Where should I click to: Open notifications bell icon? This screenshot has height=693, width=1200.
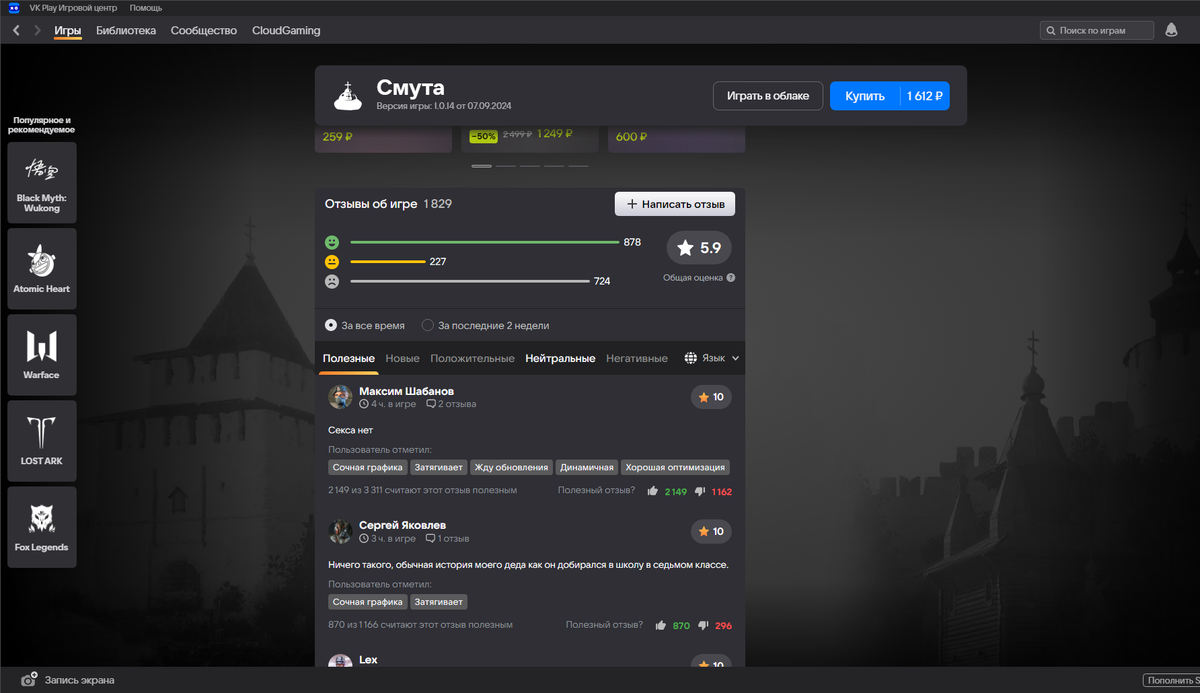click(x=1171, y=31)
